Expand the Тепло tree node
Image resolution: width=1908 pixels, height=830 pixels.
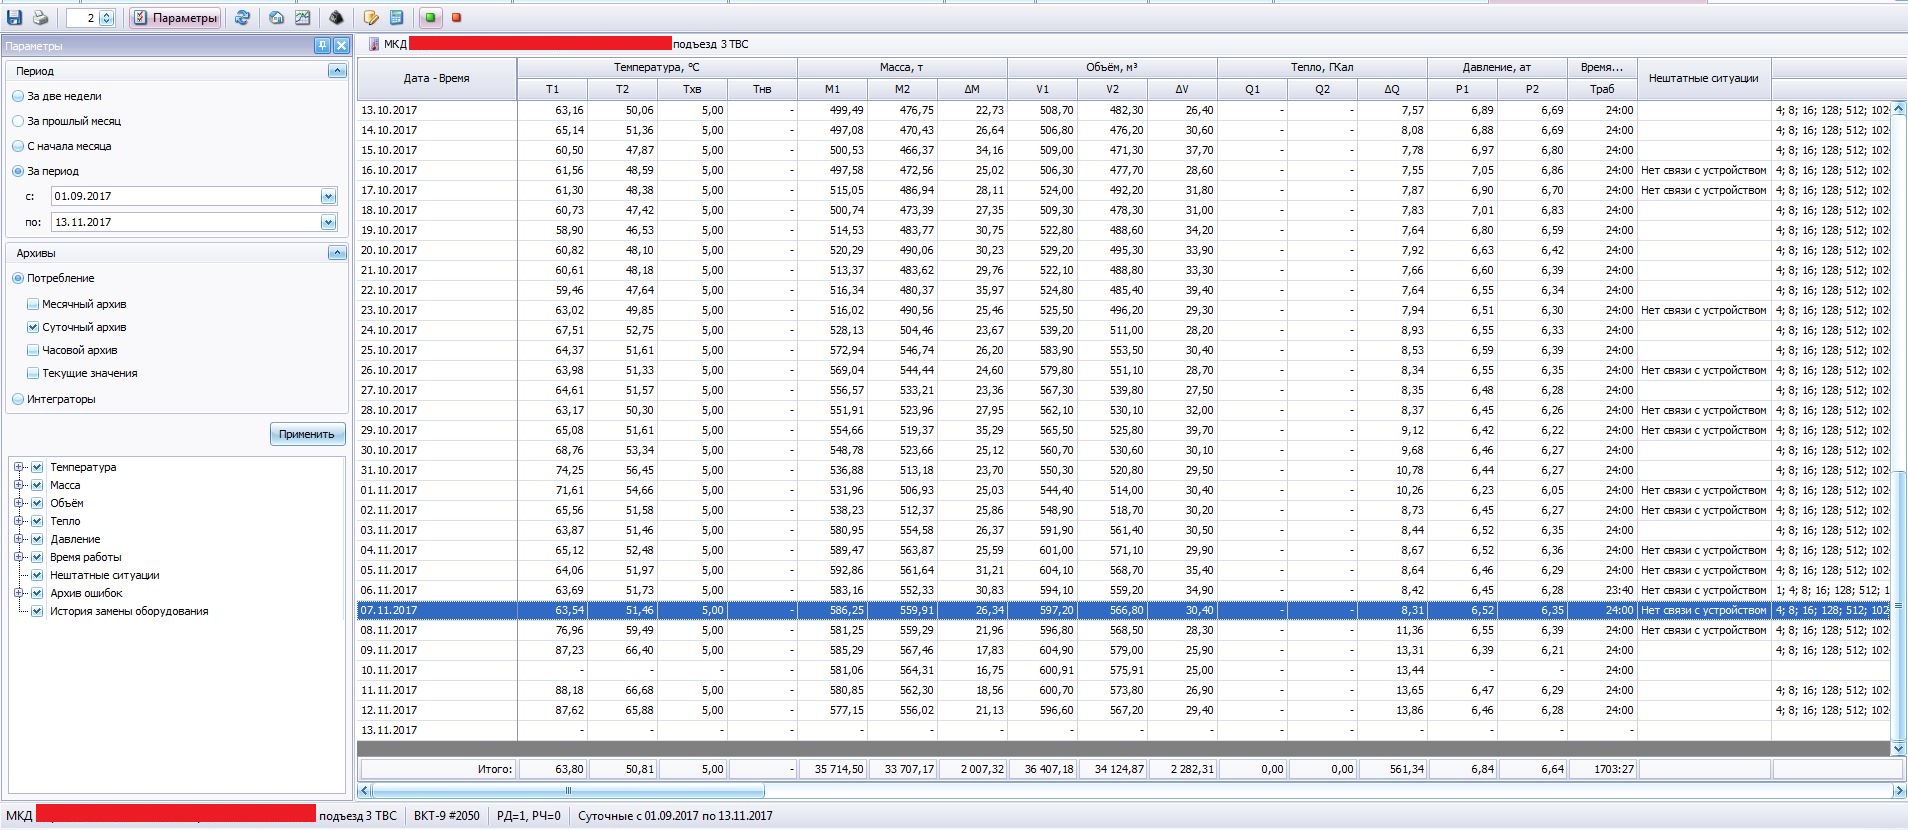pyautogui.click(x=18, y=521)
